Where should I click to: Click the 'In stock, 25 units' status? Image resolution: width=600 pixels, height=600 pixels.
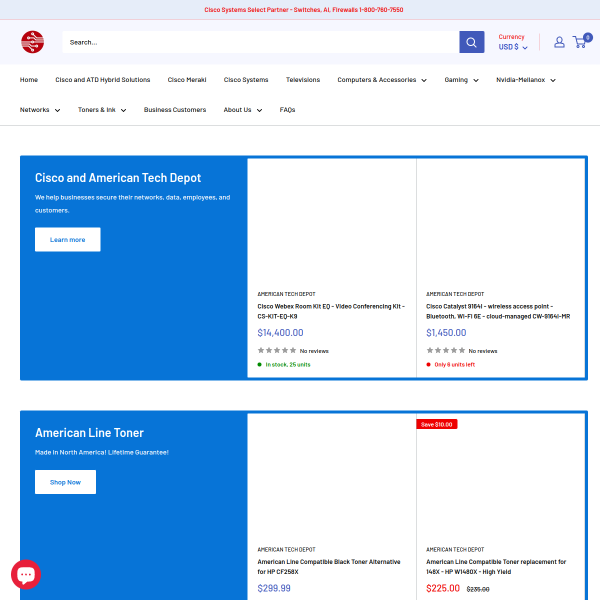click(284, 365)
